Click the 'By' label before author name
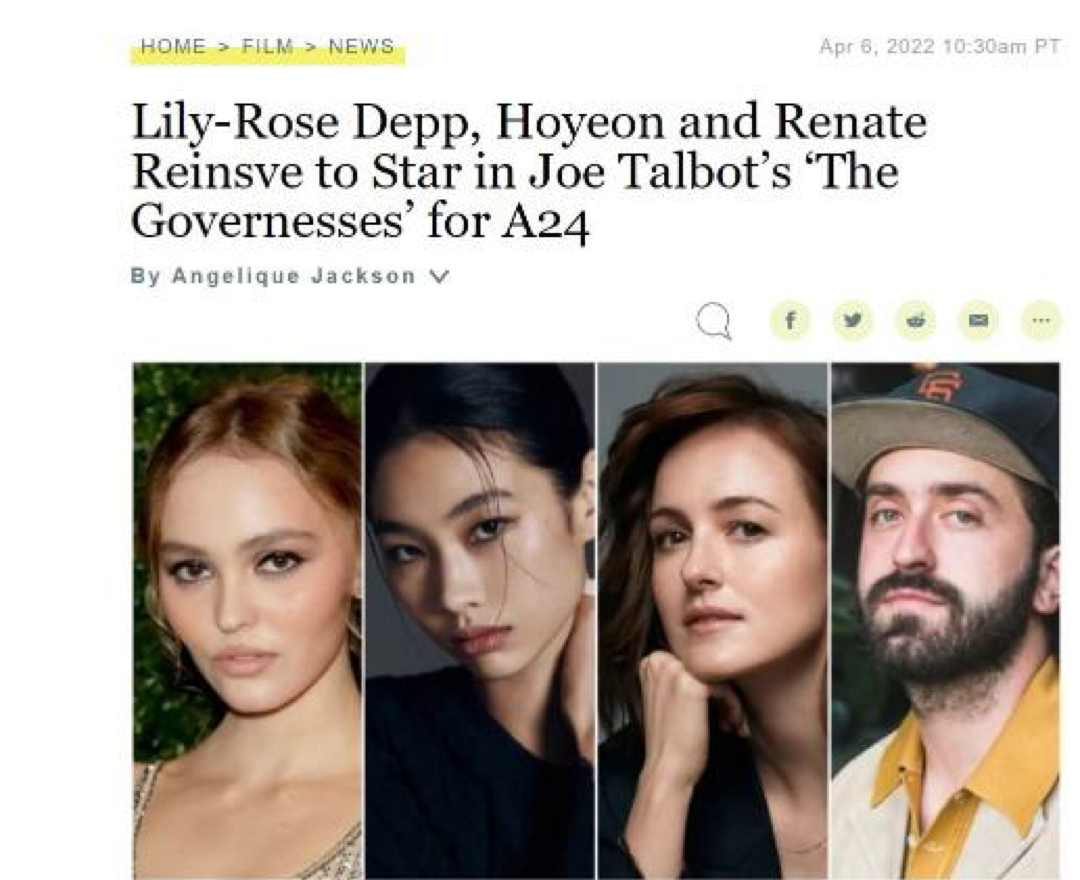The width and height of the screenshot is (1080, 880). pyautogui.click(x=146, y=276)
